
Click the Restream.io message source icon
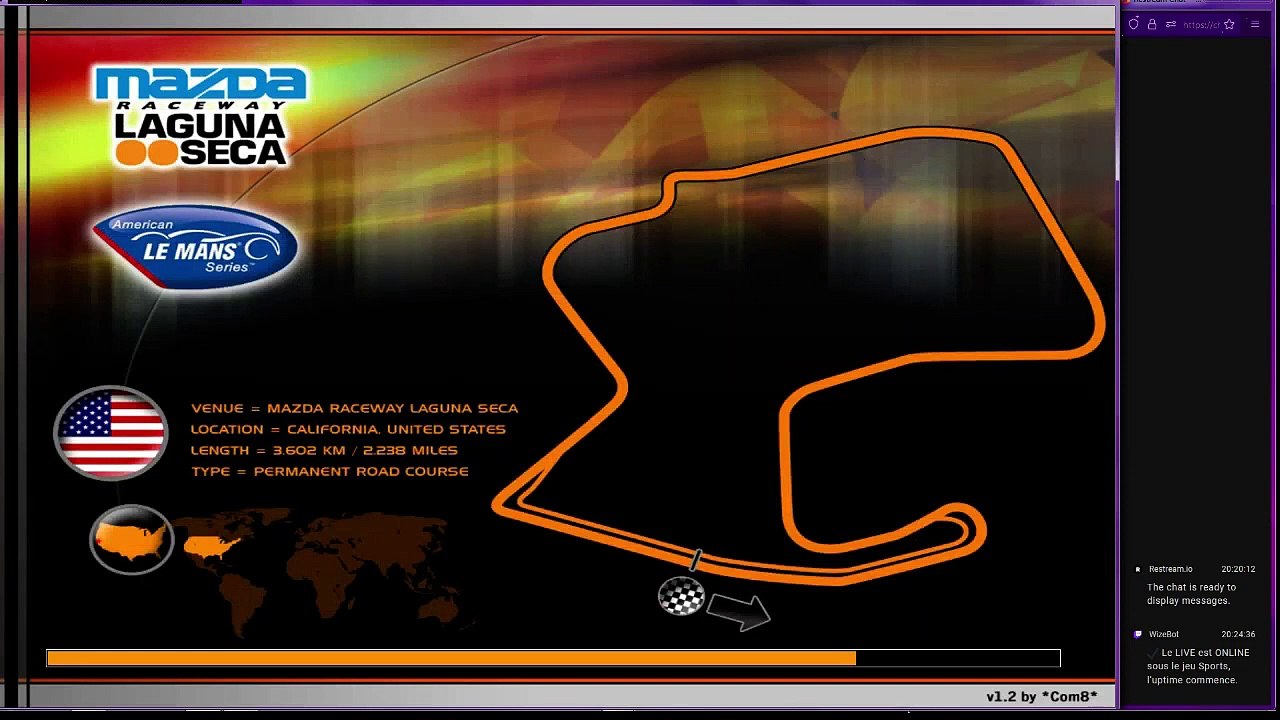1138,569
